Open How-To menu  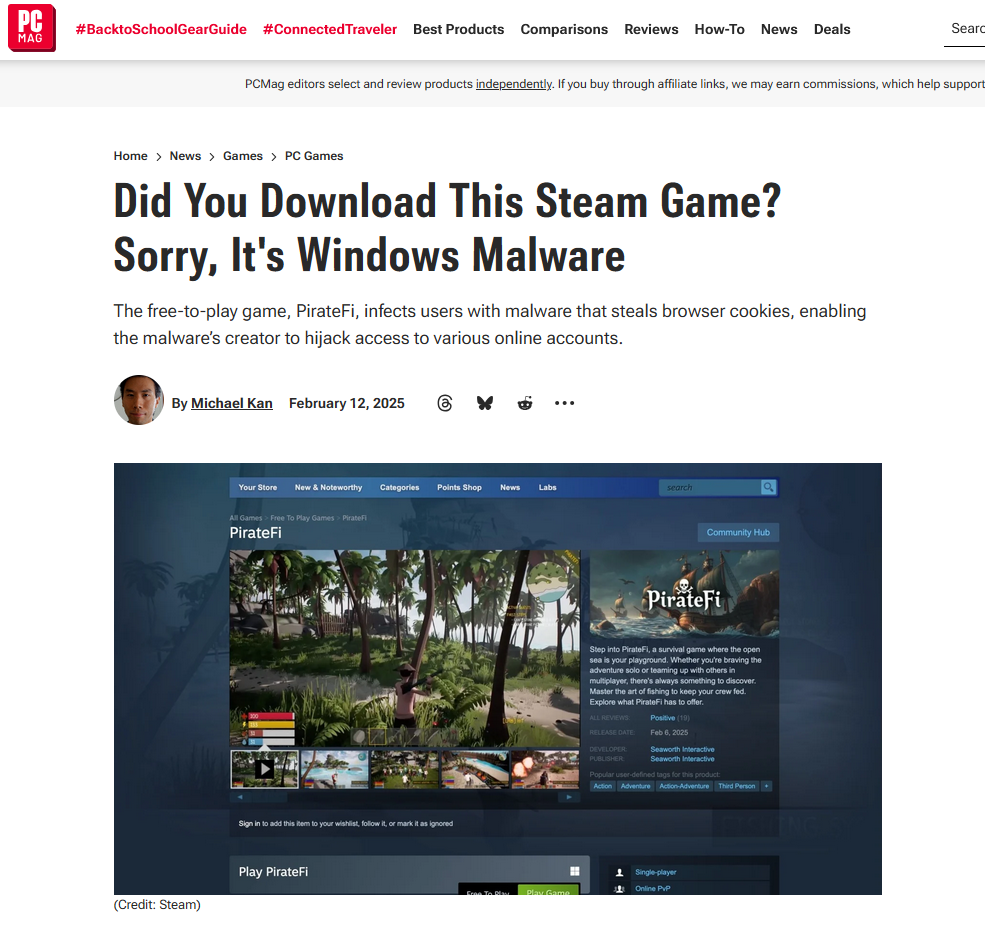click(719, 30)
